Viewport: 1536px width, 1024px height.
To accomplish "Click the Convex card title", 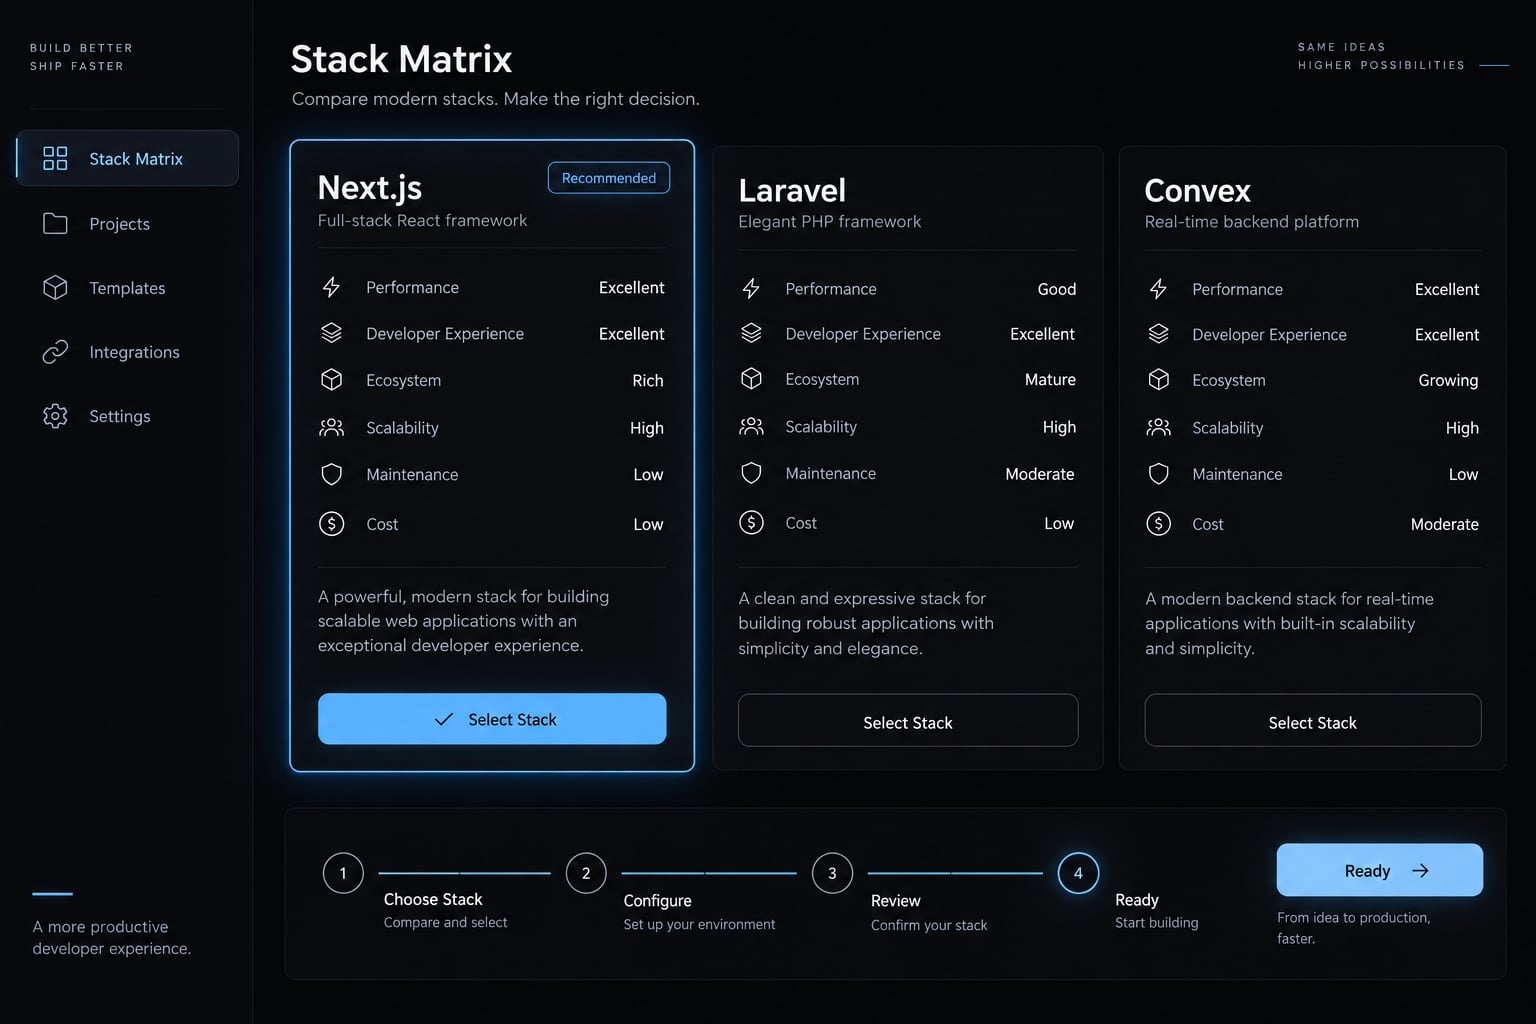I will pyautogui.click(x=1197, y=190).
